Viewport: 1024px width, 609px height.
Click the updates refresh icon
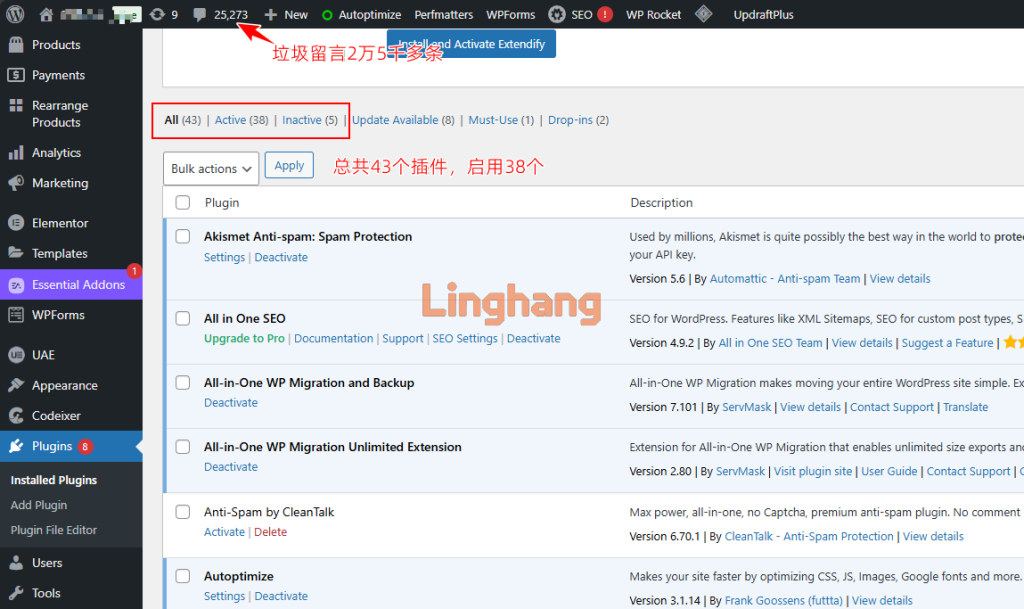[x=157, y=15]
